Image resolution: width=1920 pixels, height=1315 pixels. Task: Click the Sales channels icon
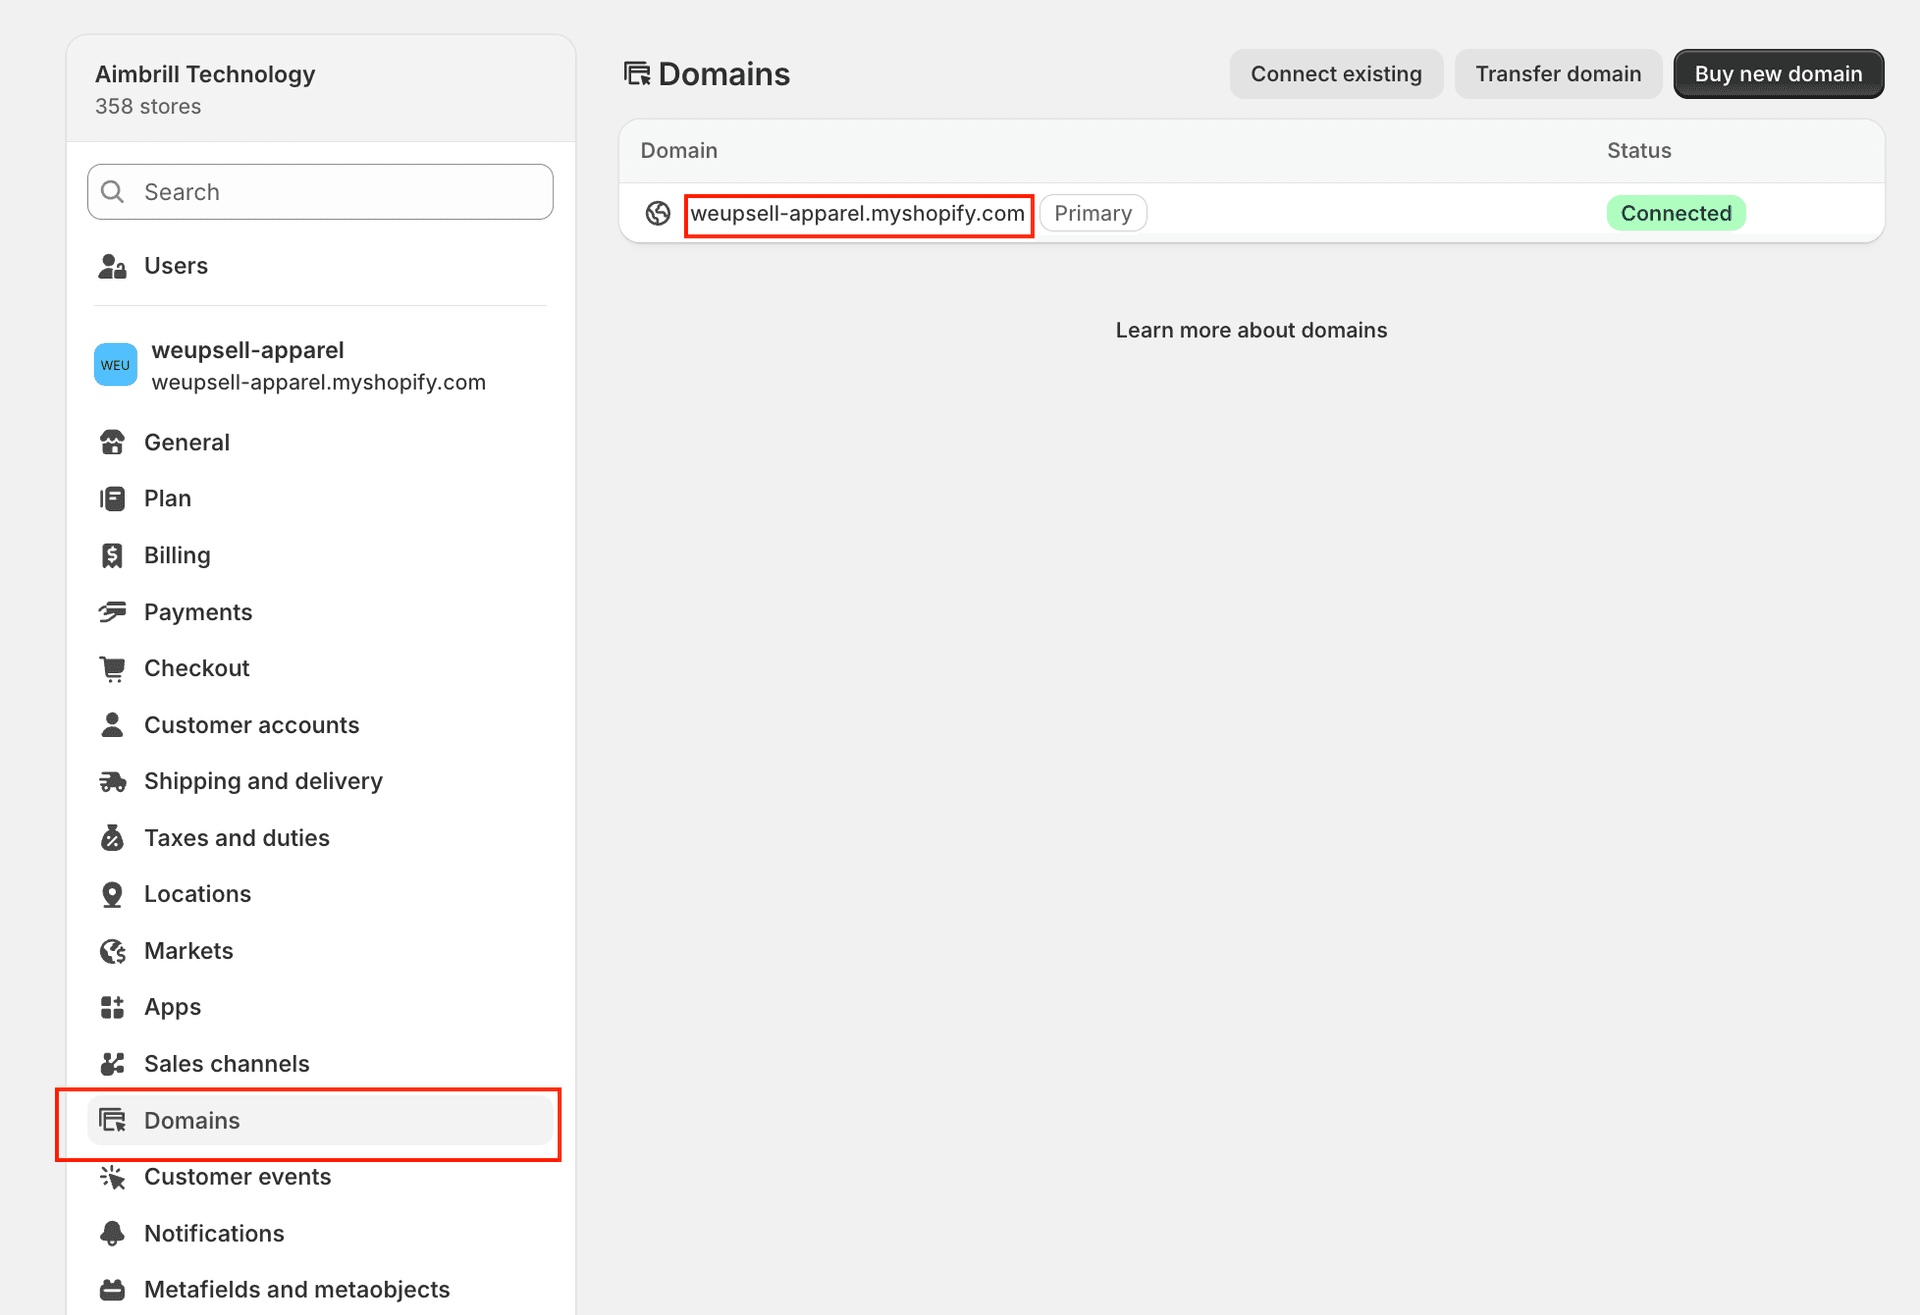(x=112, y=1064)
